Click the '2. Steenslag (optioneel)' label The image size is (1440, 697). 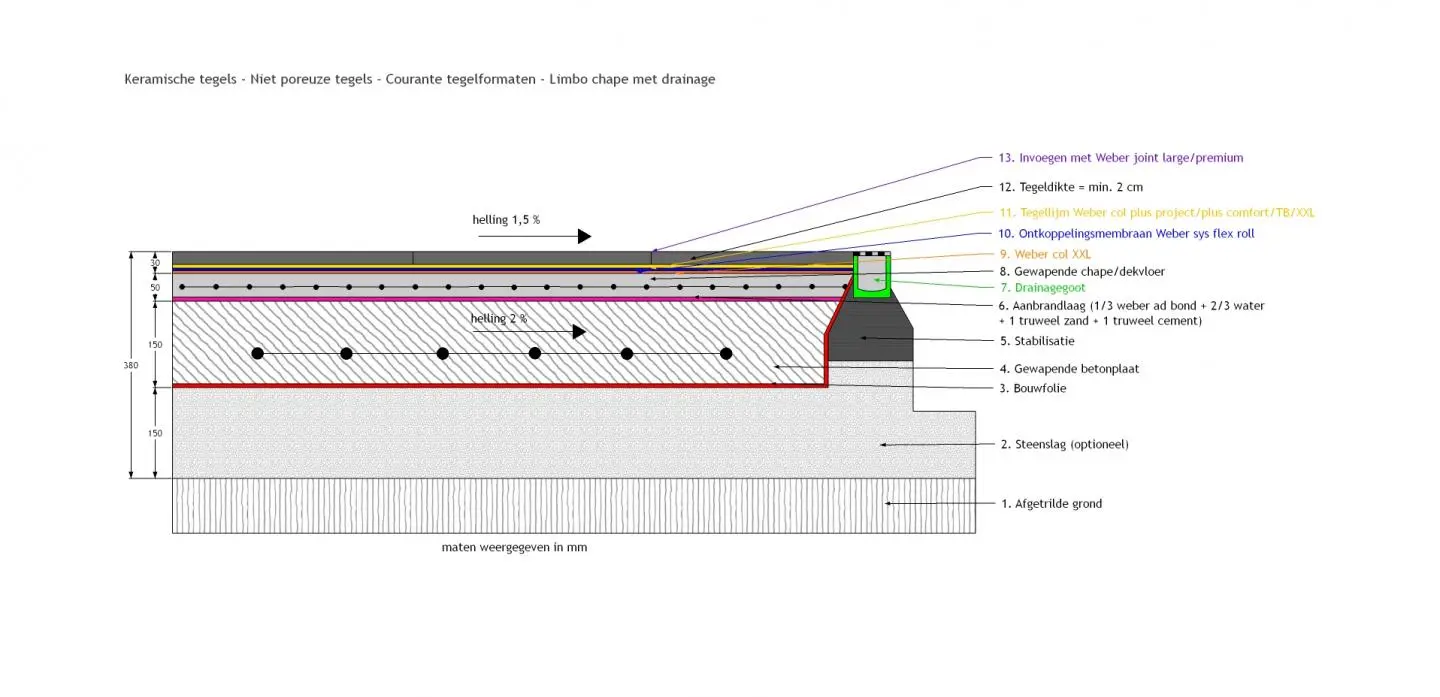tap(1064, 444)
